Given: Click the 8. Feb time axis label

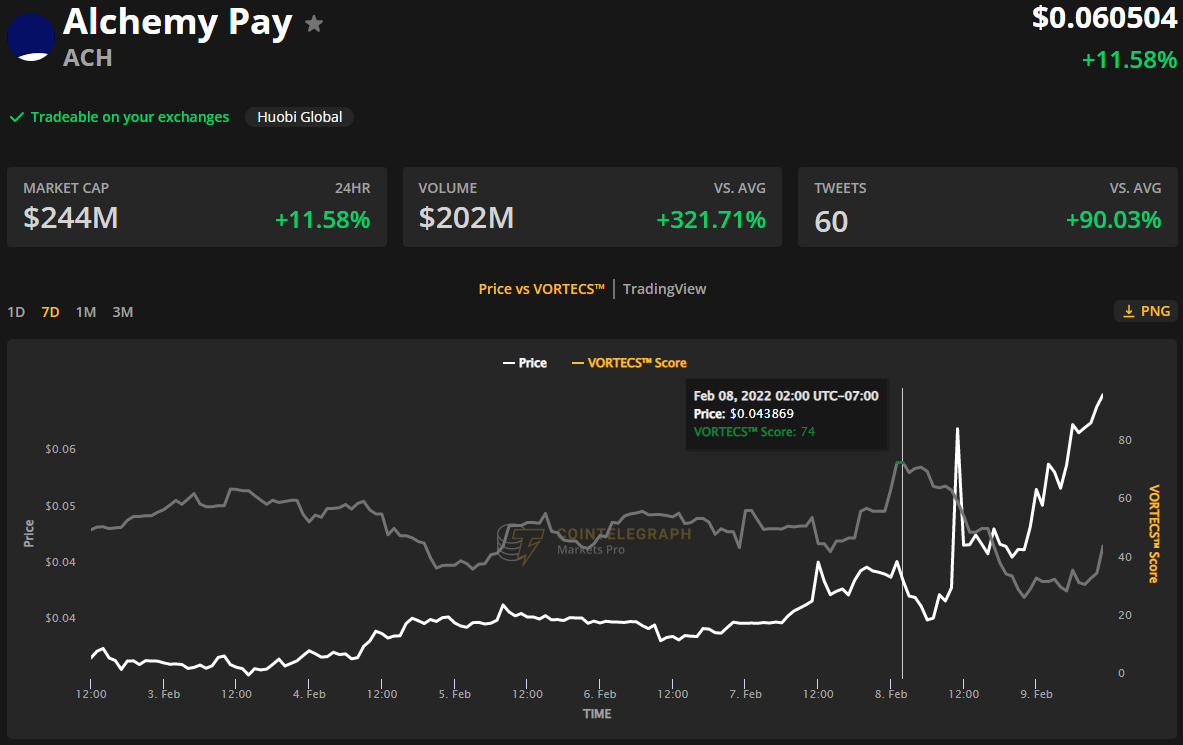Looking at the screenshot, I should pyautogui.click(x=891, y=694).
